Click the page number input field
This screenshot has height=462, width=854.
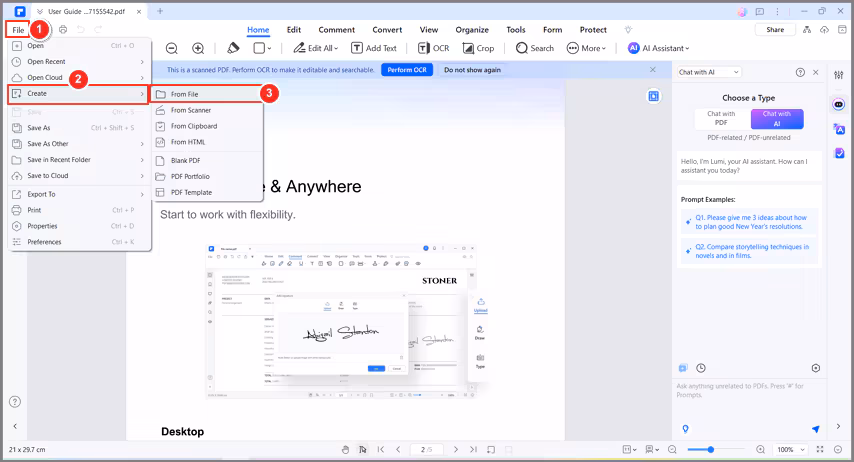426,450
